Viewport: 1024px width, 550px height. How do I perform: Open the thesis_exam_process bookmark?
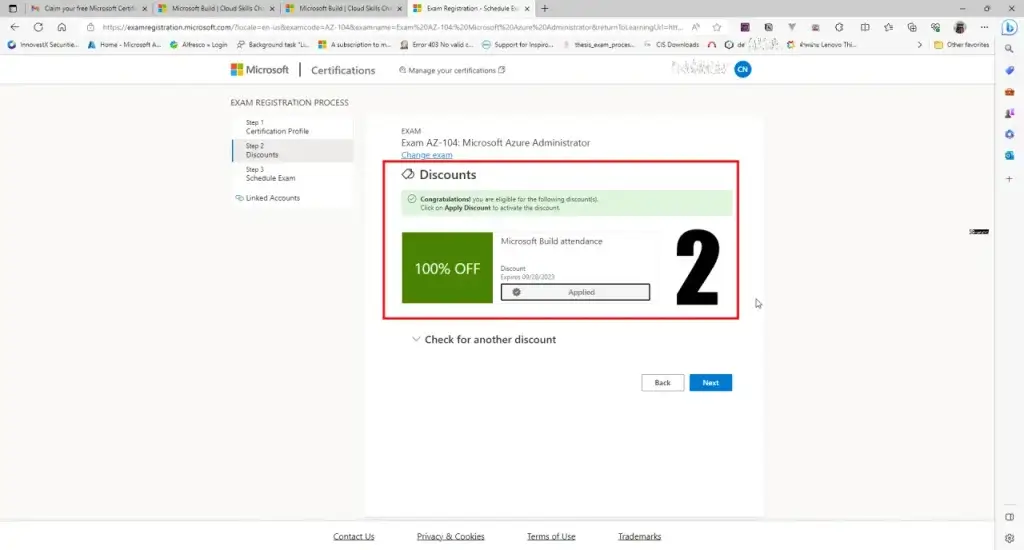pos(598,45)
